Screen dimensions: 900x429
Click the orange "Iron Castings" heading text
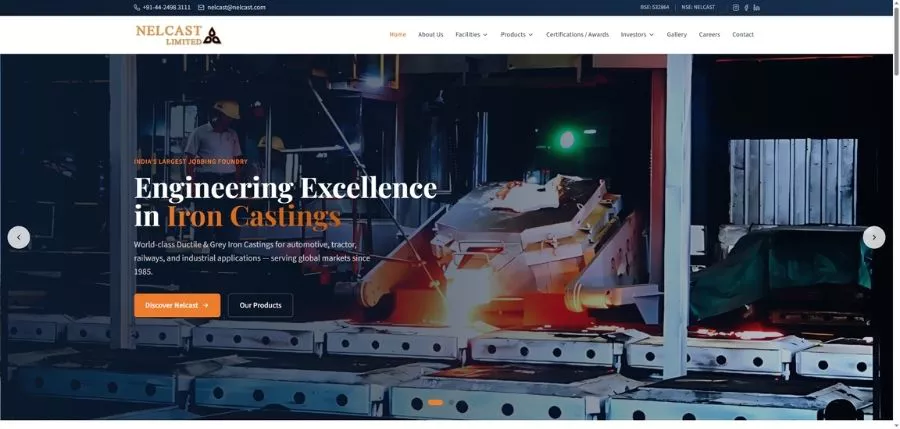(x=254, y=217)
